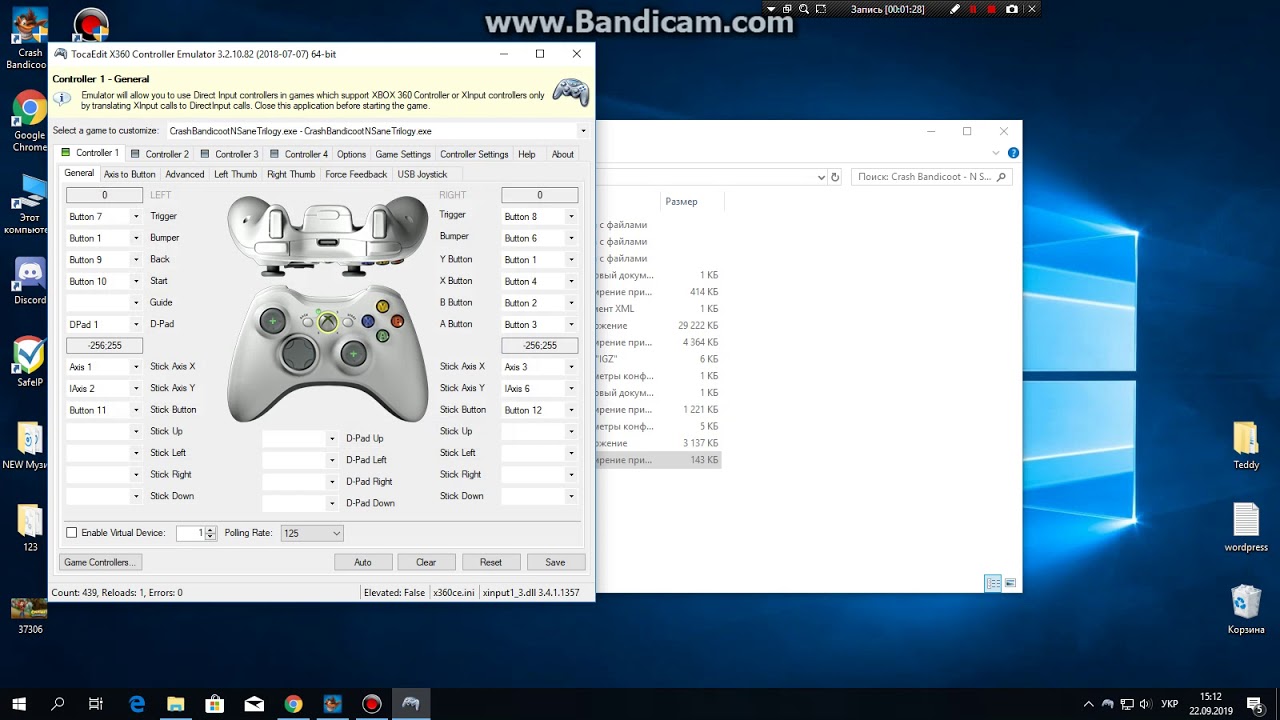The width and height of the screenshot is (1280, 720).
Task: Take a Bandicam screenshot with camera icon
Action: pyautogui.click(x=1012, y=9)
